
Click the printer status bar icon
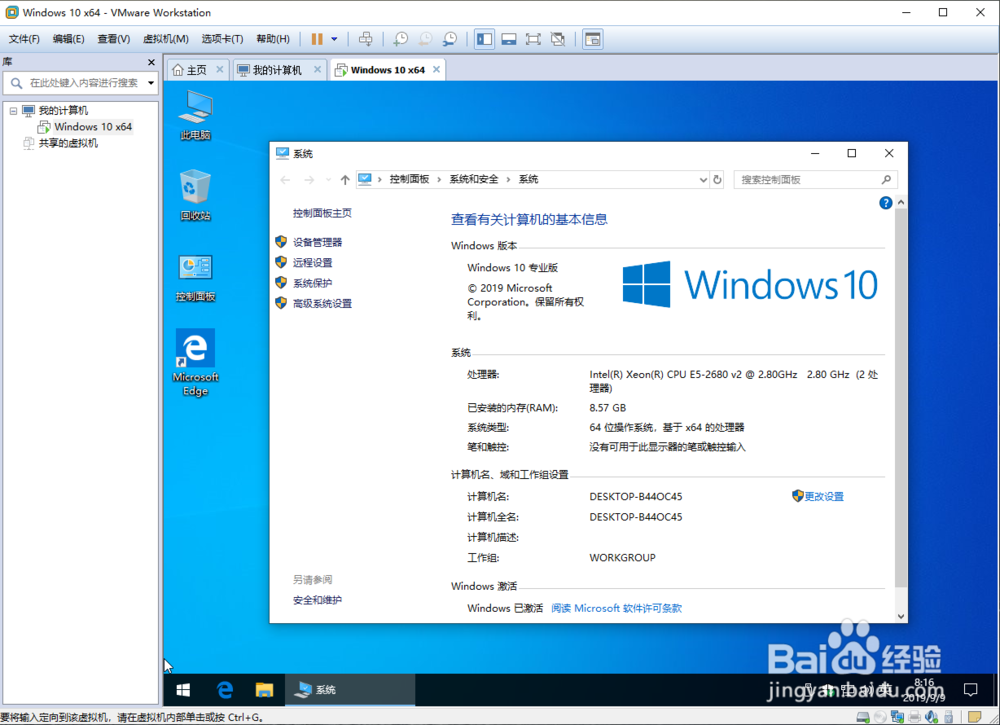coord(915,717)
